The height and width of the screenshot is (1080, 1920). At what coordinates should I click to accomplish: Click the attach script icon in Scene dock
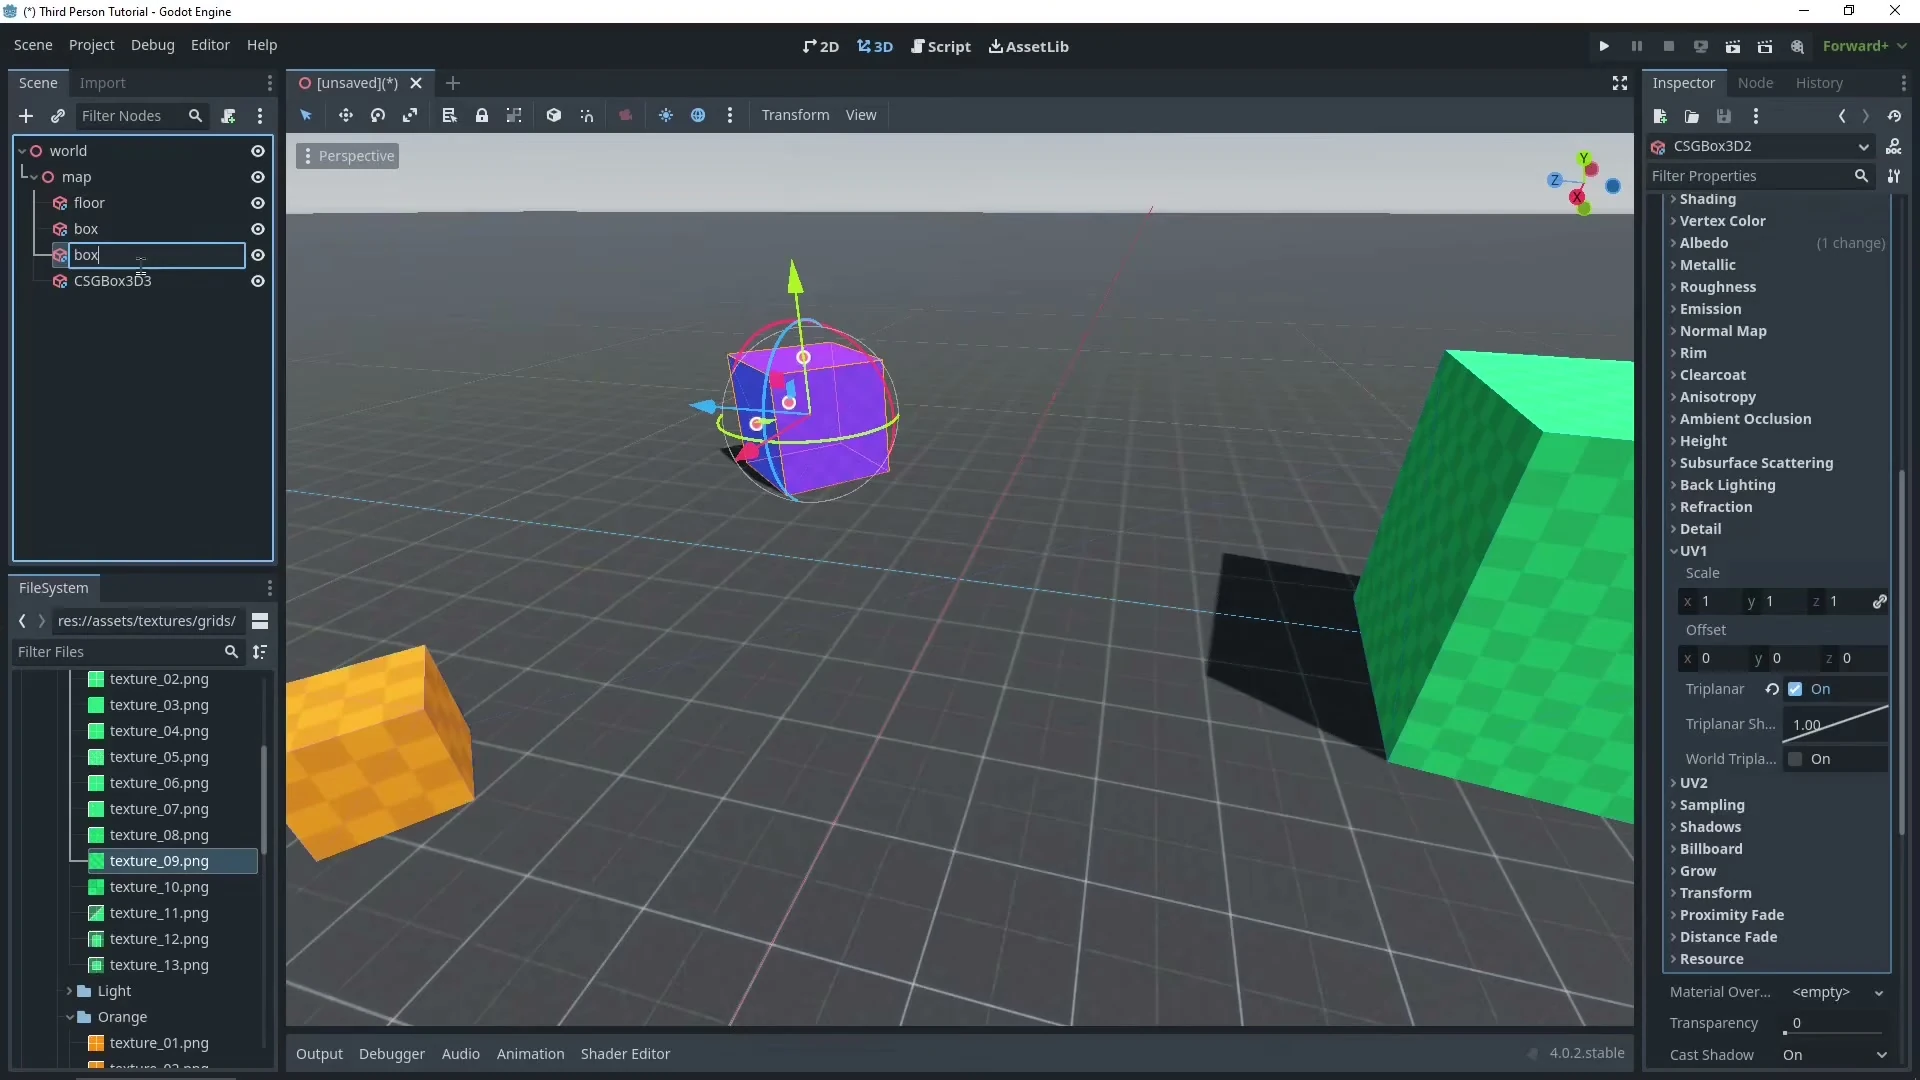[x=228, y=116]
